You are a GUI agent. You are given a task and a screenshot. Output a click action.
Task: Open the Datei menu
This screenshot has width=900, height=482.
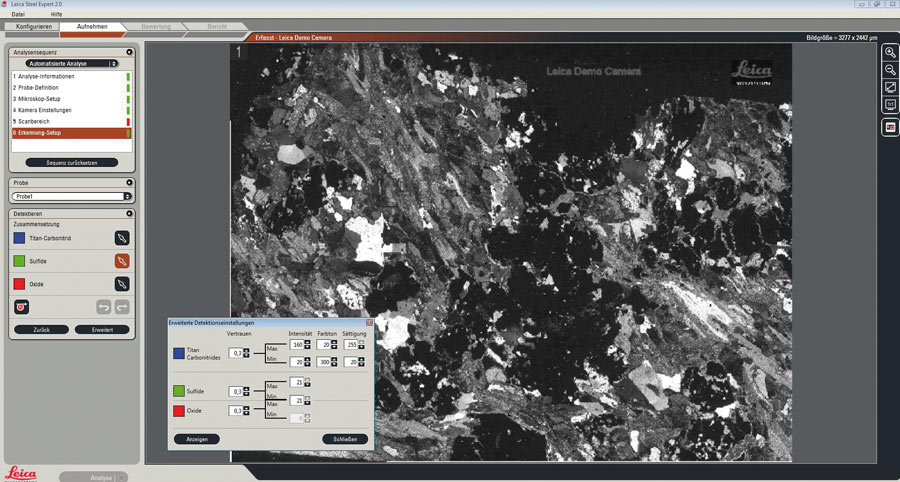click(18, 14)
